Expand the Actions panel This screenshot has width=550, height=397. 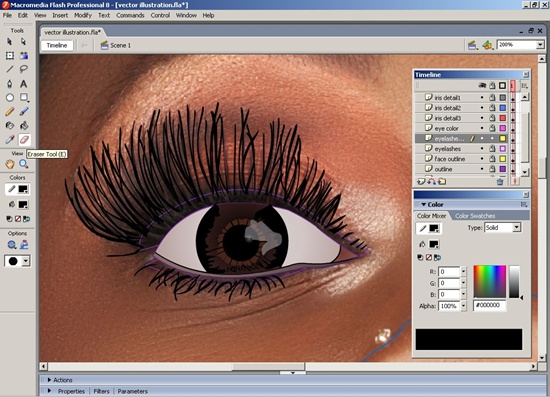pyautogui.click(x=49, y=380)
